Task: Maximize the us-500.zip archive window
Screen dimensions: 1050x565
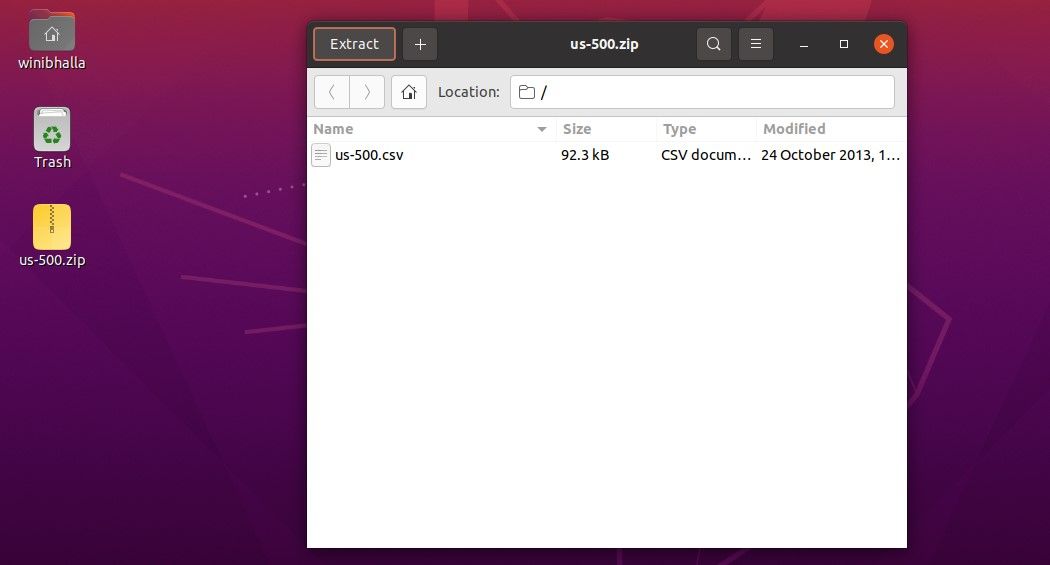Action: click(844, 44)
